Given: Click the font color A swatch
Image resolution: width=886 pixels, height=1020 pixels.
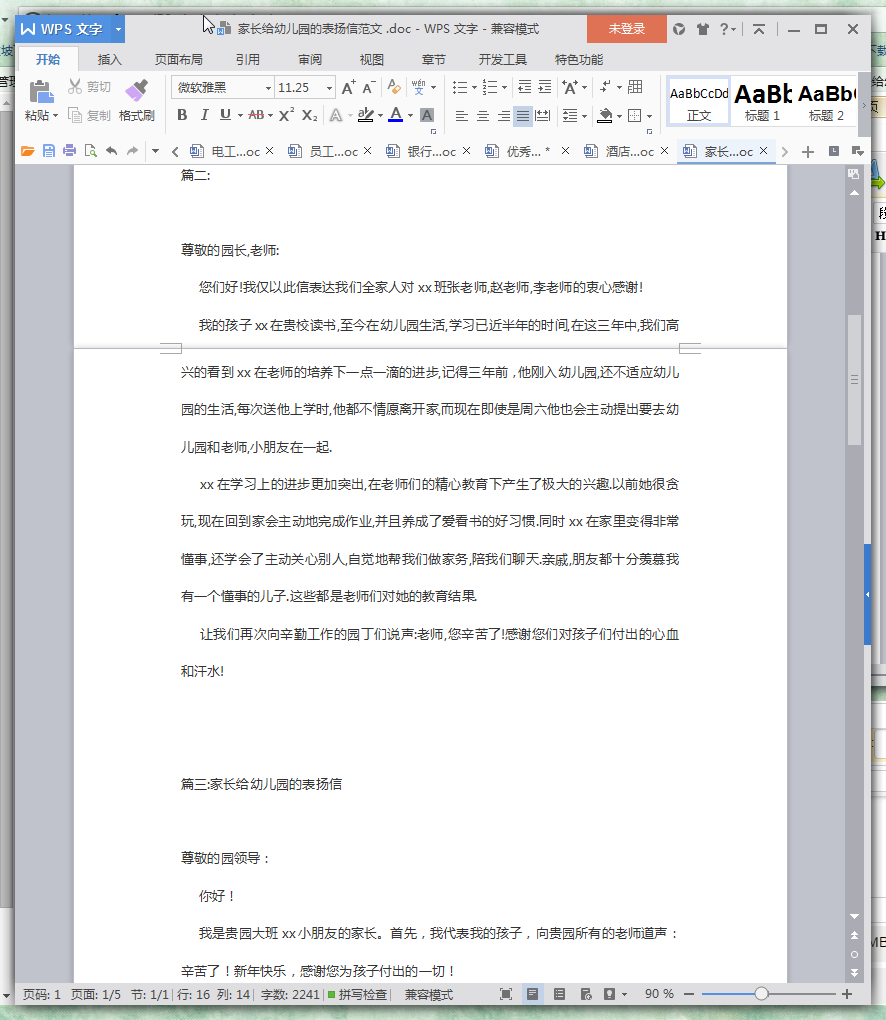Looking at the screenshot, I should 396,115.
